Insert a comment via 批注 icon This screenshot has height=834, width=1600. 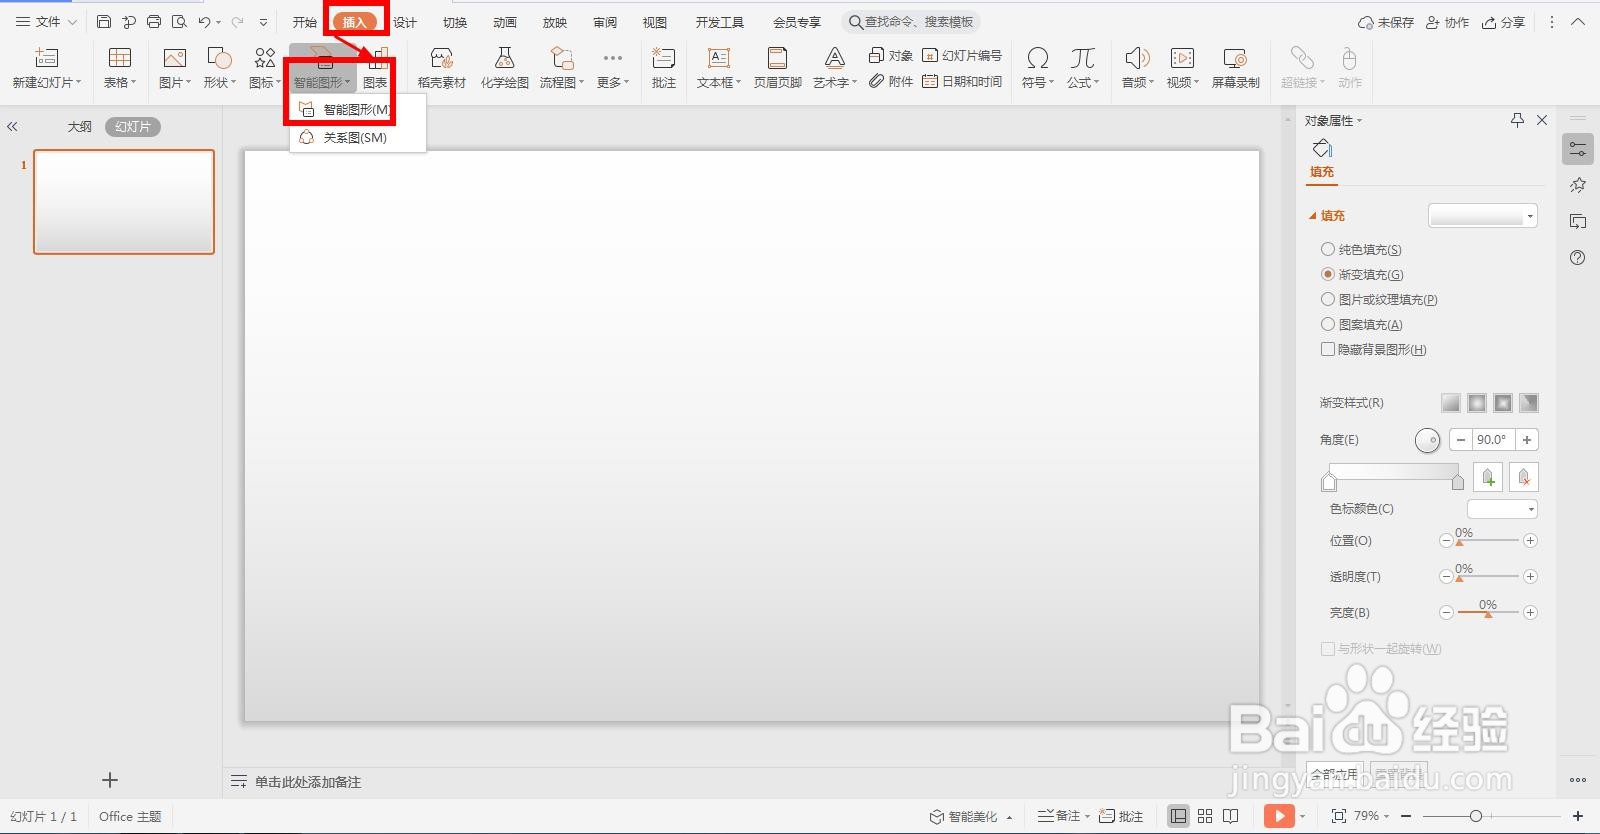(x=663, y=58)
